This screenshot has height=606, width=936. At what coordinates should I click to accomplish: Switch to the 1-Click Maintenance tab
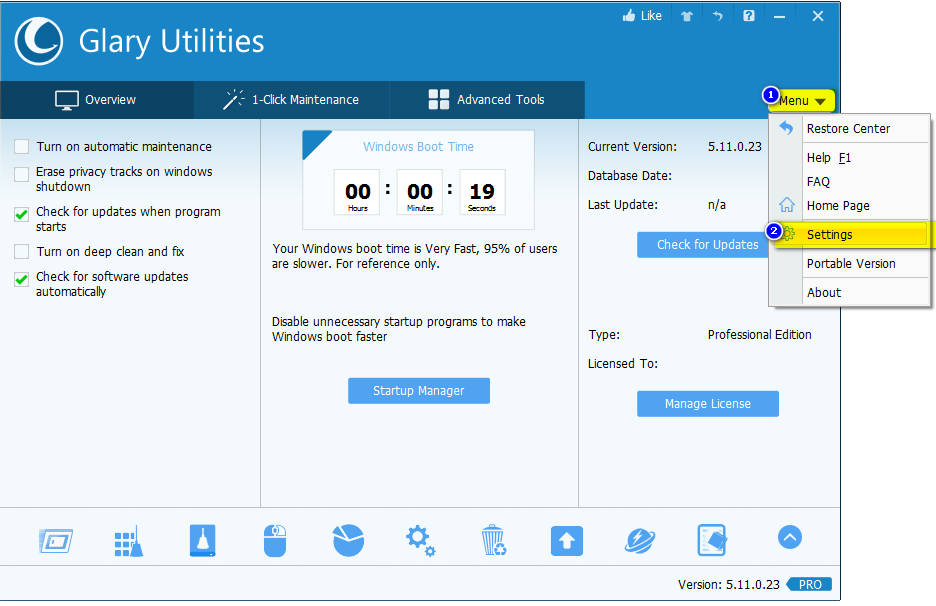tap(291, 100)
